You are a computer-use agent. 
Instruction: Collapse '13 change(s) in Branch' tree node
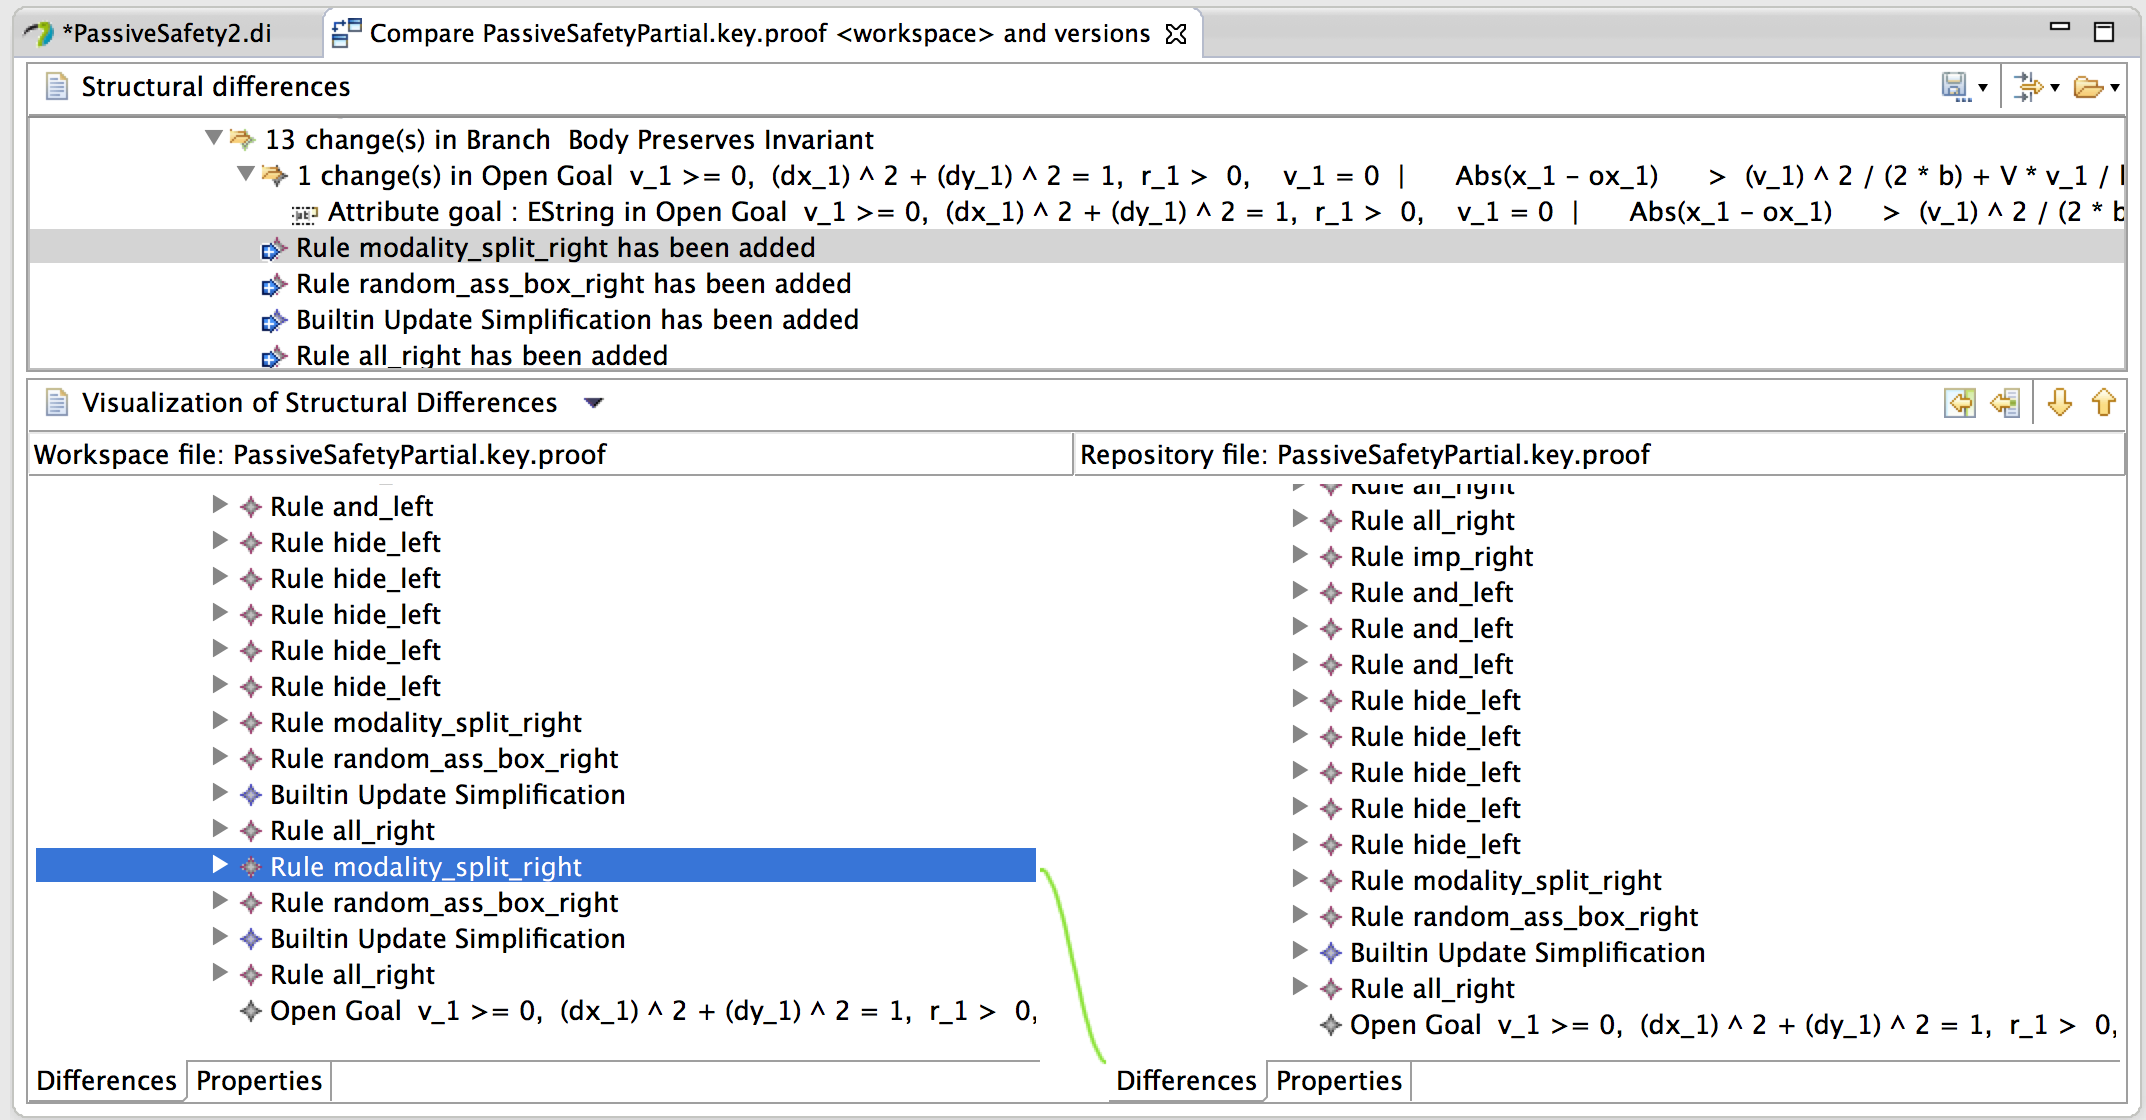[x=213, y=138]
